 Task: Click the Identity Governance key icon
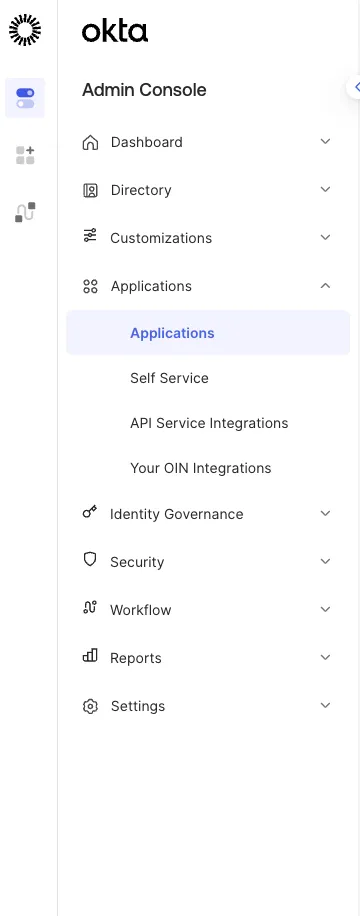coord(89,512)
